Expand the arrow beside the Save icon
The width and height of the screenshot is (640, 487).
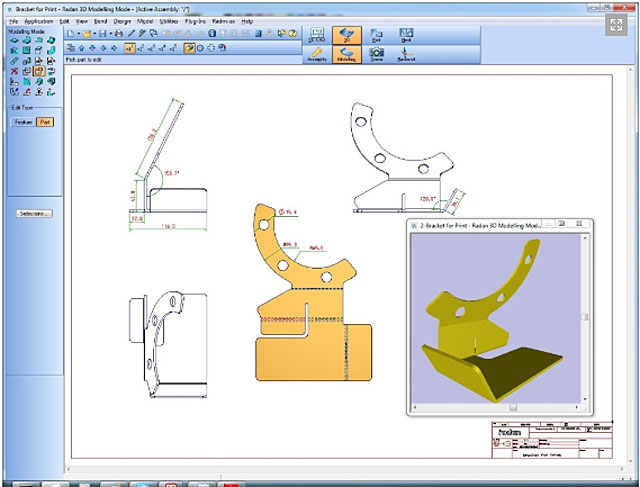[110, 33]
